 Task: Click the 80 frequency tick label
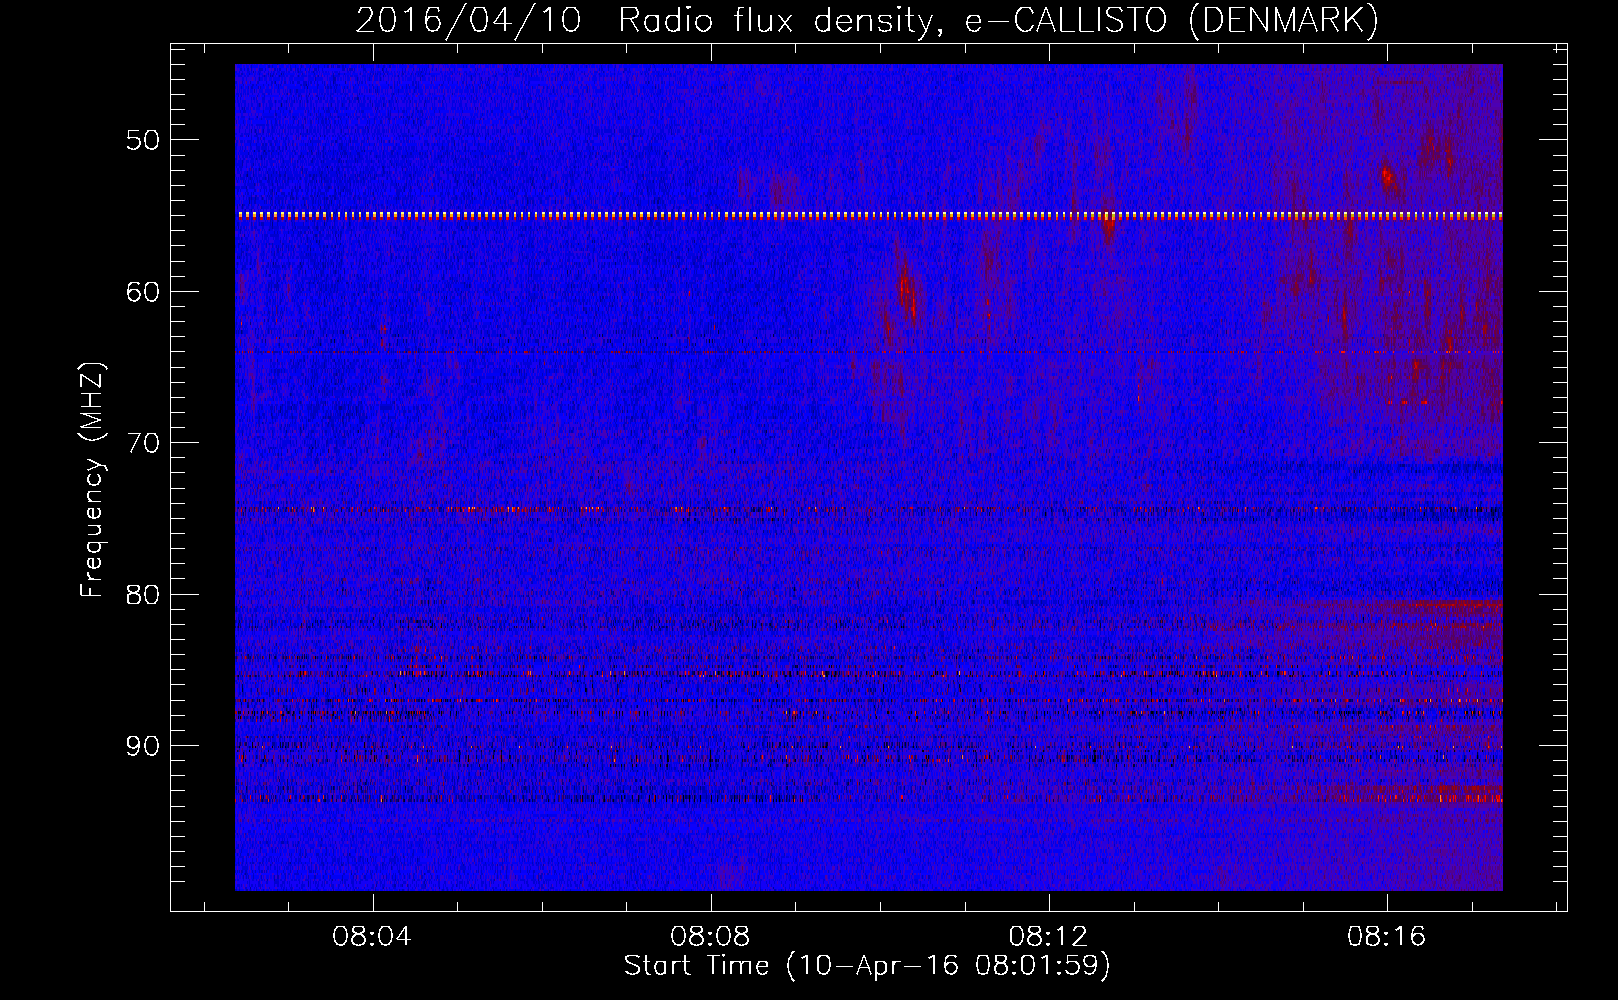pos(143,595)
